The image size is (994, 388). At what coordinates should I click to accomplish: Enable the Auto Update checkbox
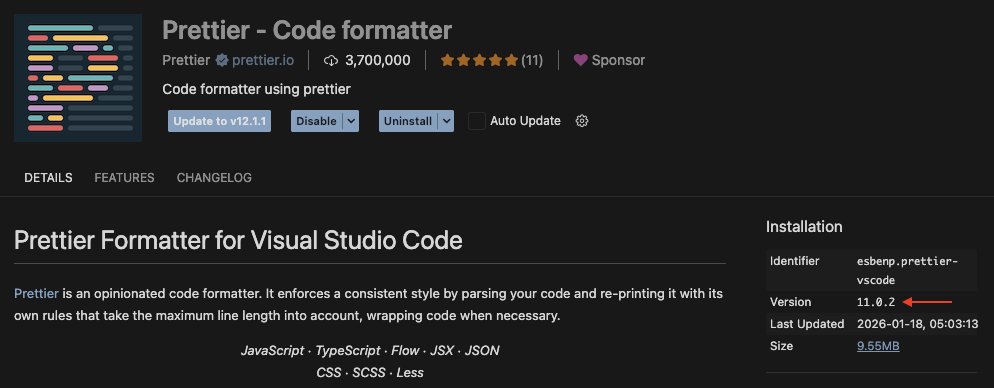tap(477, 121)
